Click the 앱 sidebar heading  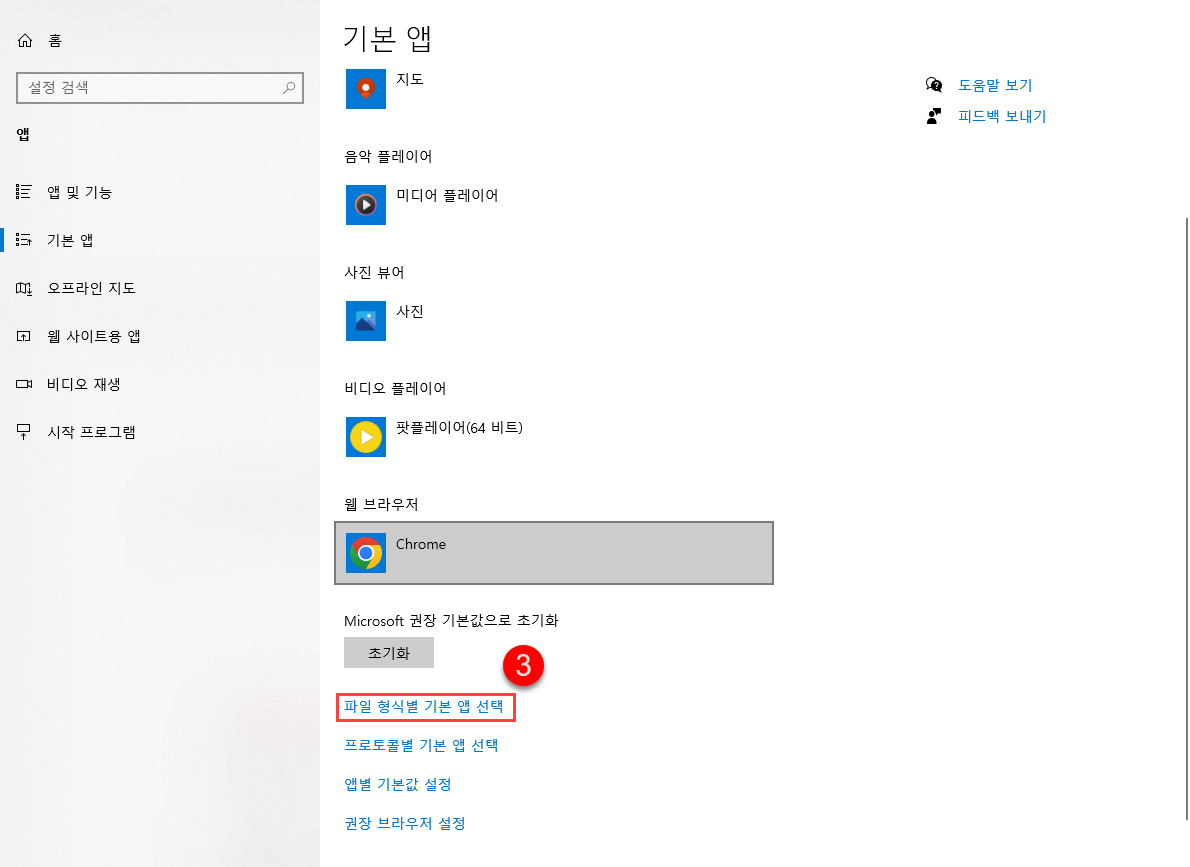[x=24, y=134]
